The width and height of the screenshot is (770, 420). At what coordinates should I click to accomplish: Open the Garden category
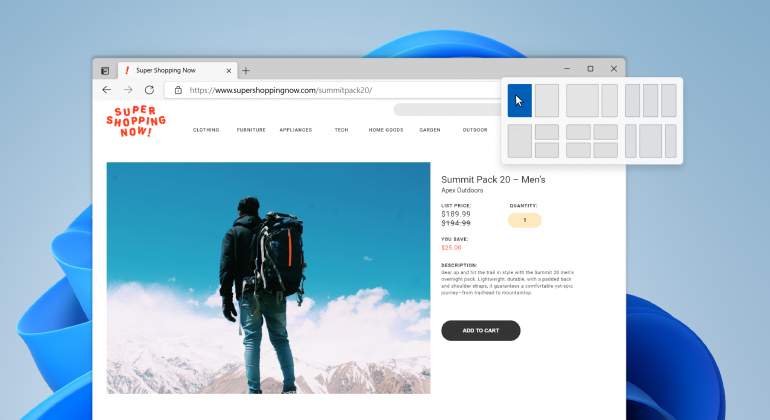(430, 130)
